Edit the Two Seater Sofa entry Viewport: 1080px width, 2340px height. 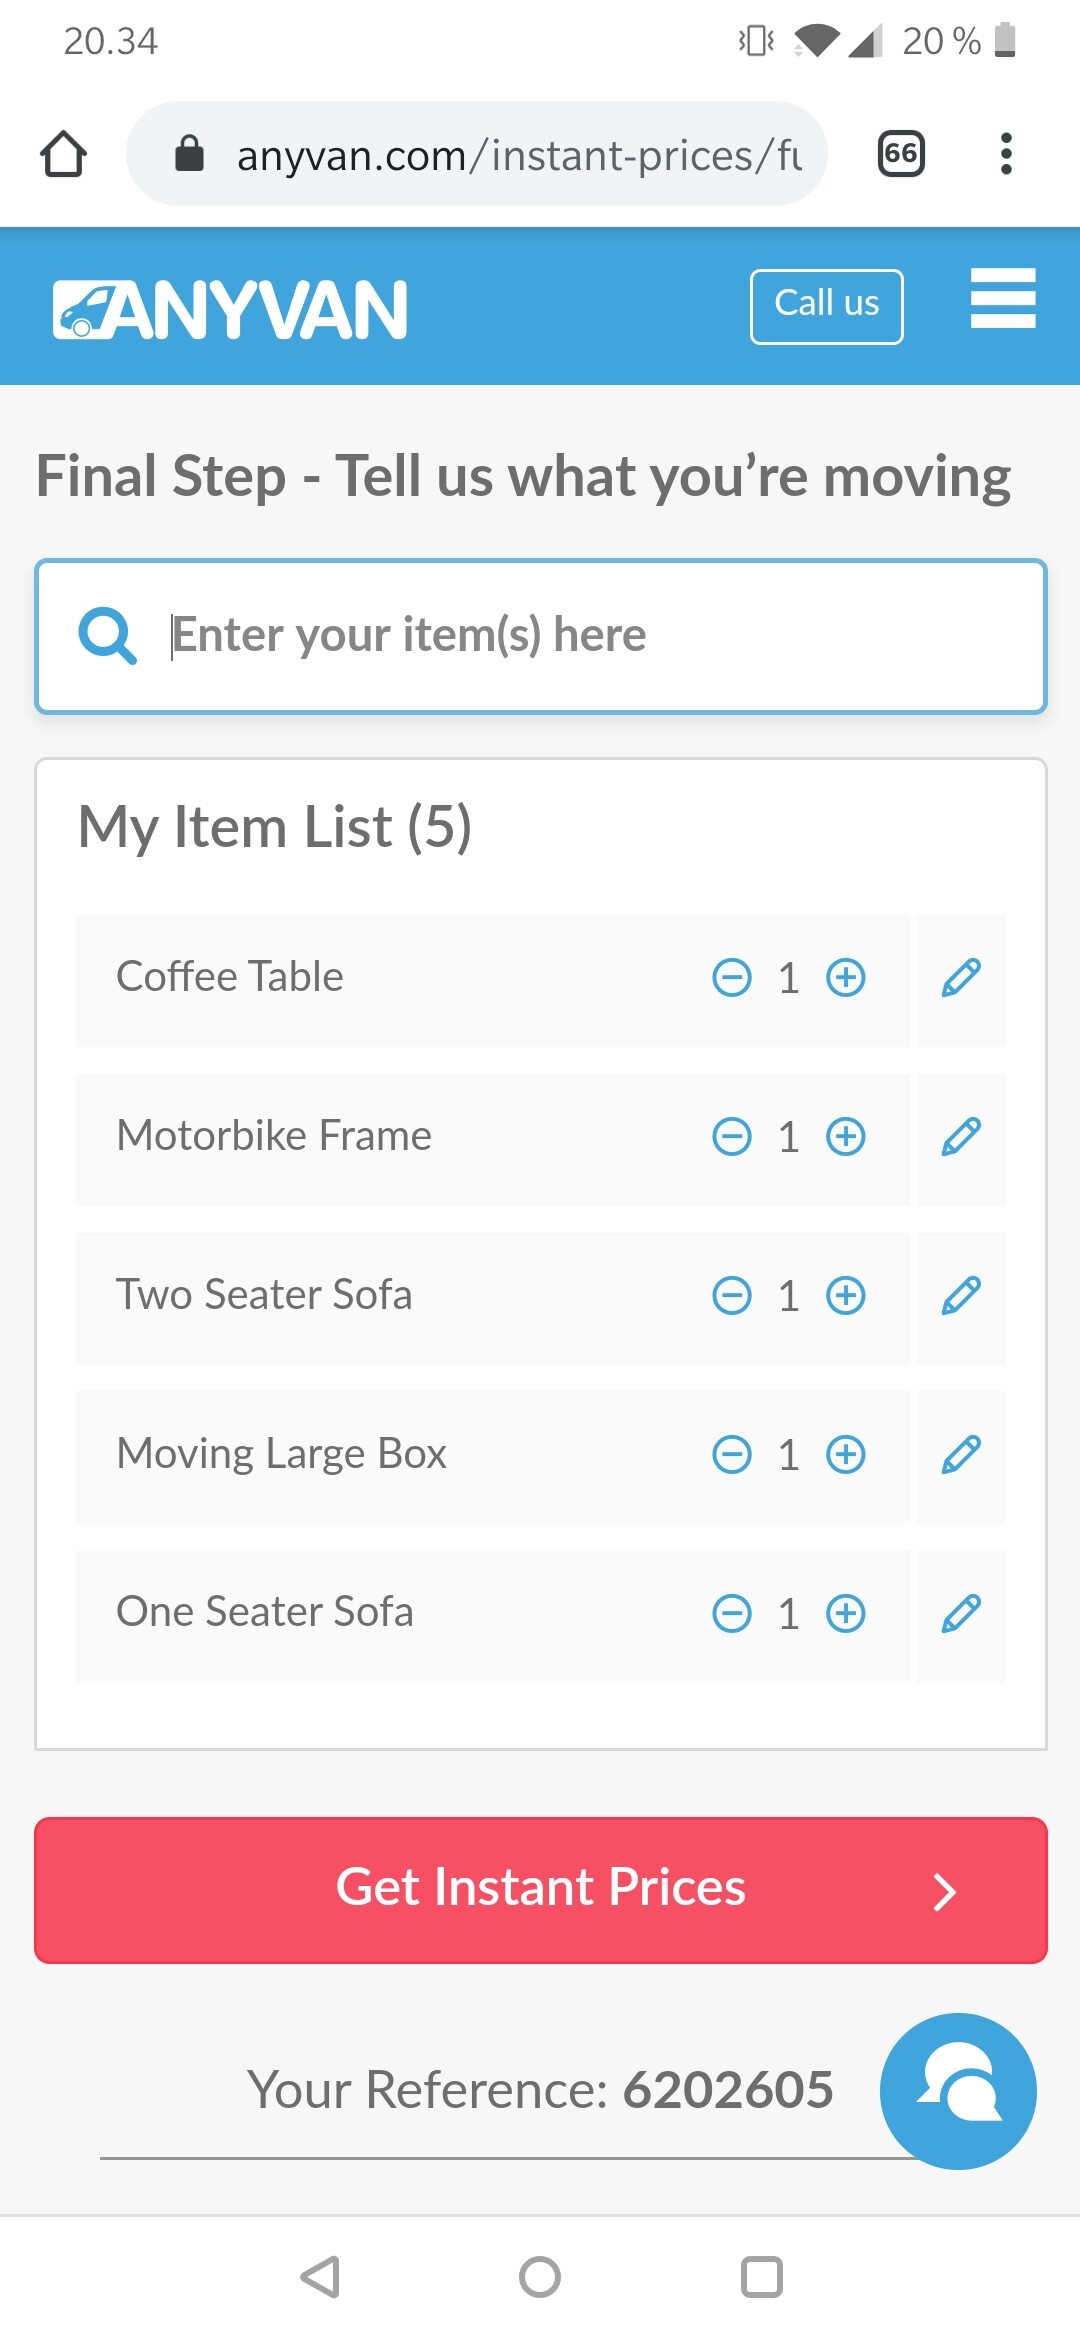961,1296
